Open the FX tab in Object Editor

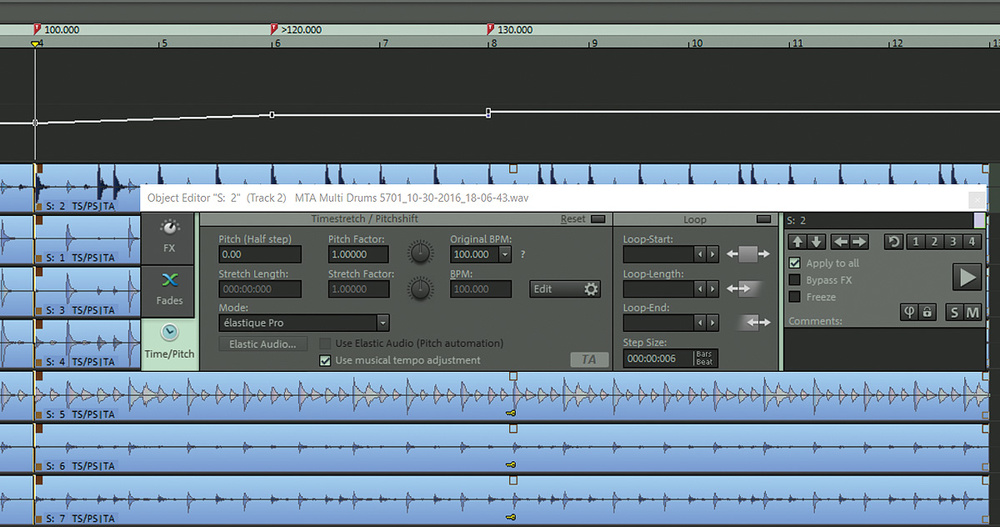tap(169, 236)
